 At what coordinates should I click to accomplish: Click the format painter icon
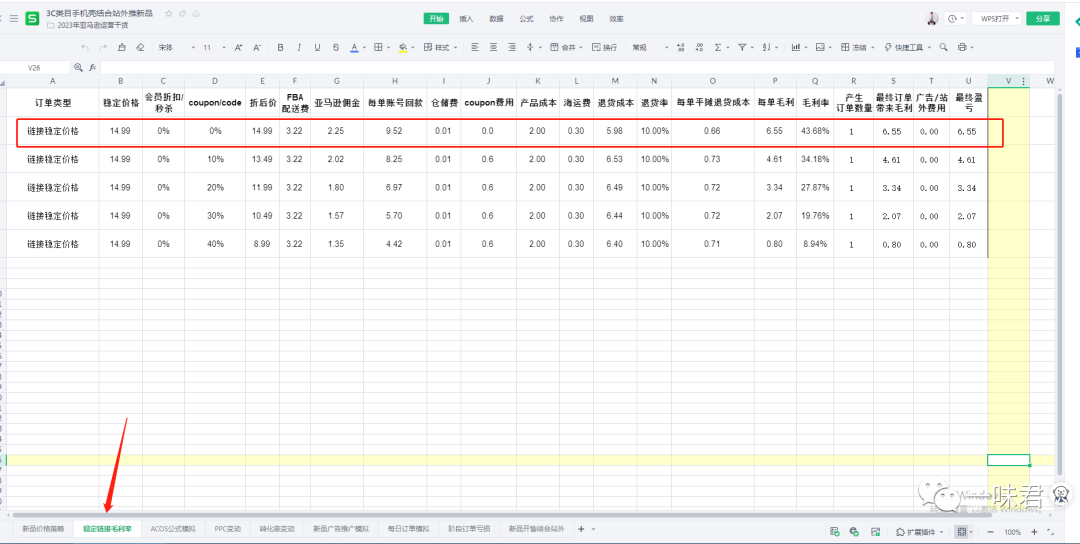tap(122, 47)
